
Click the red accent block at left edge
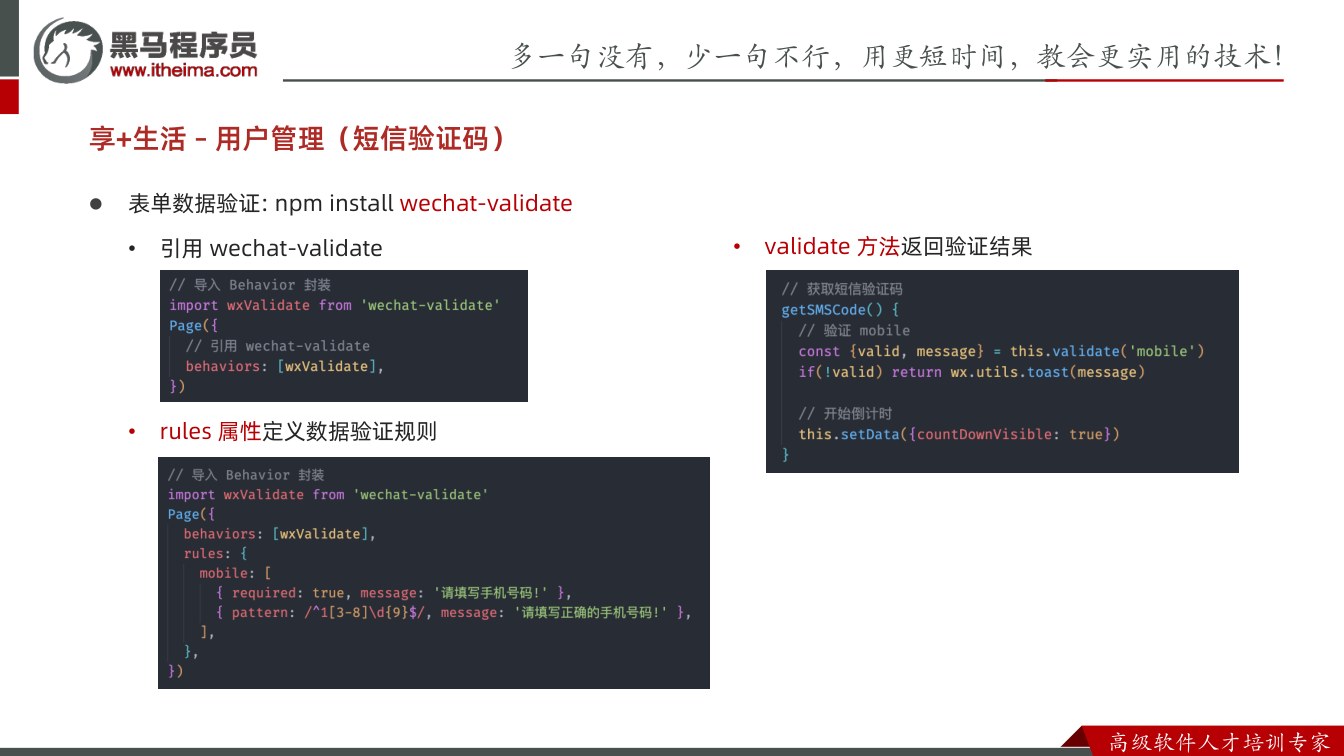[x=9, y=97]
